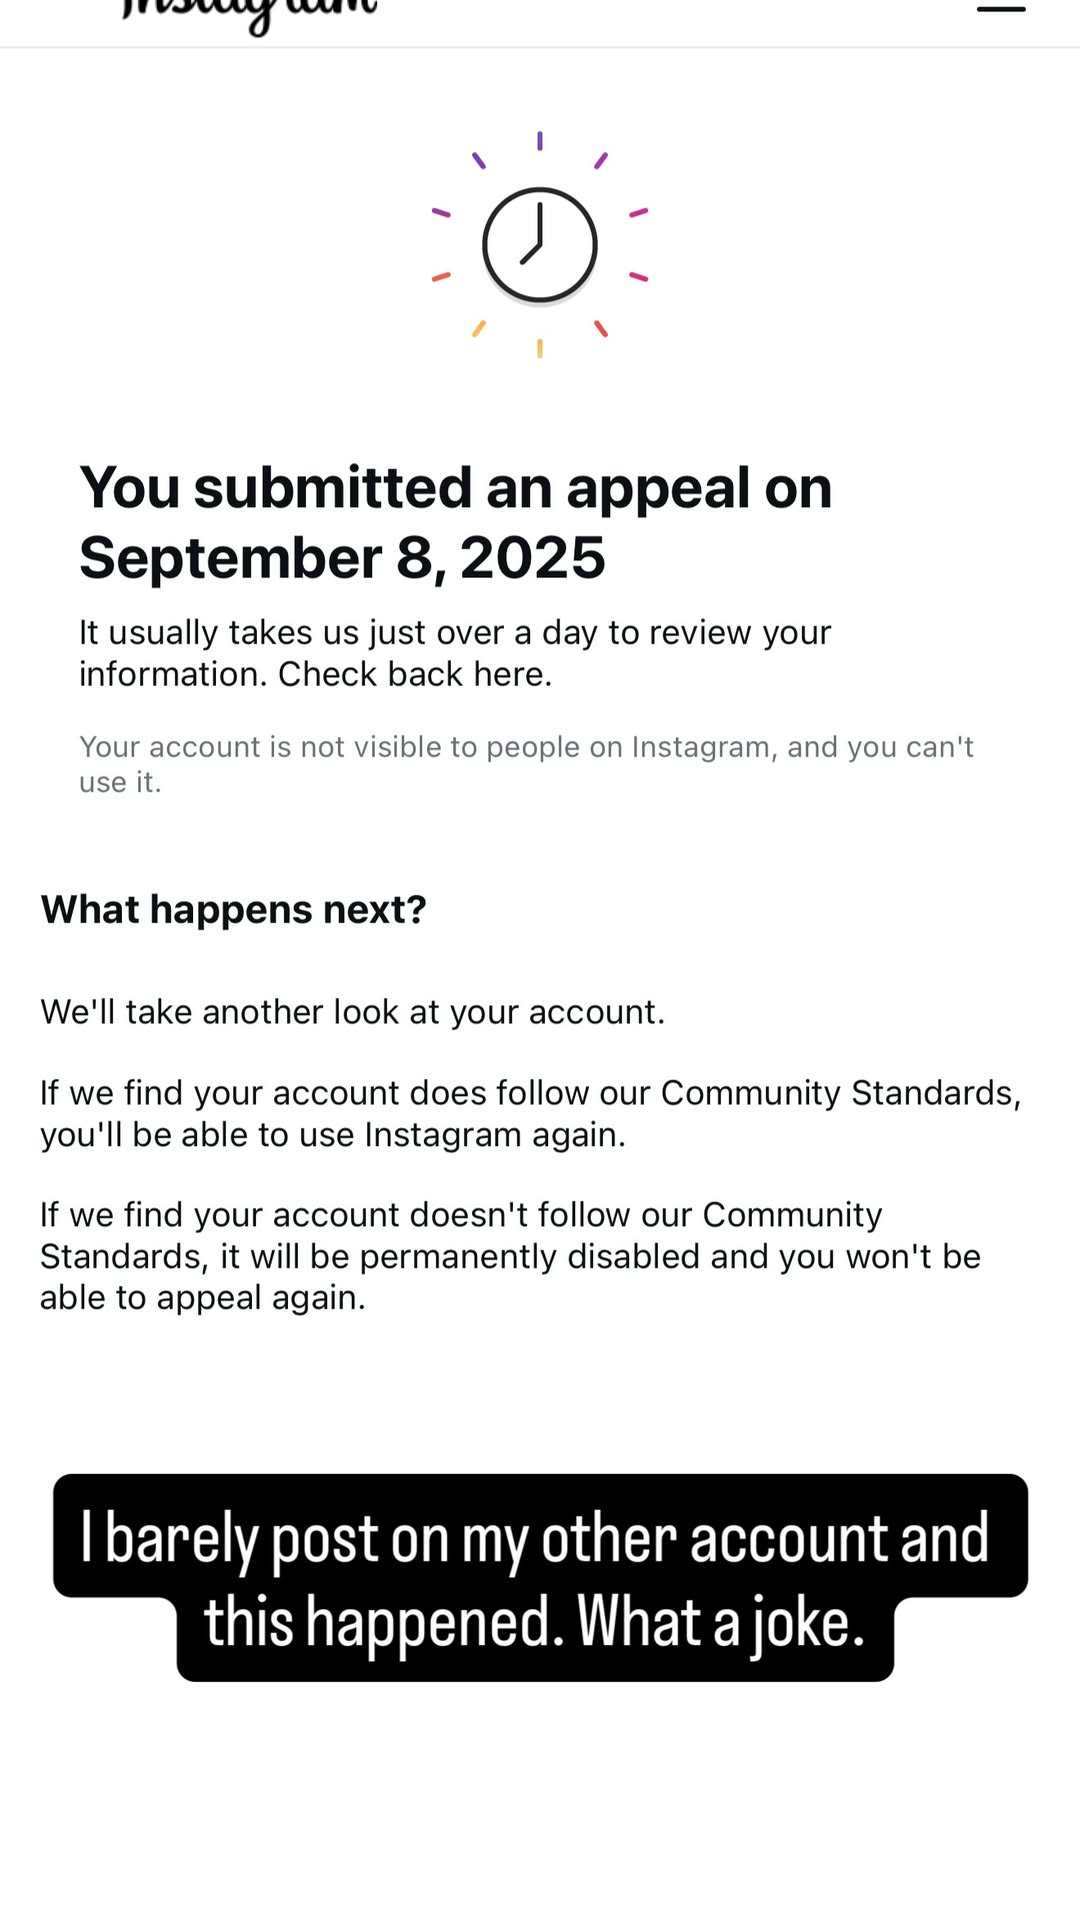Tap the clock's minute hand
Image resolution: width=1080 pixels, height=1919 pixels.
click(540, 224)
